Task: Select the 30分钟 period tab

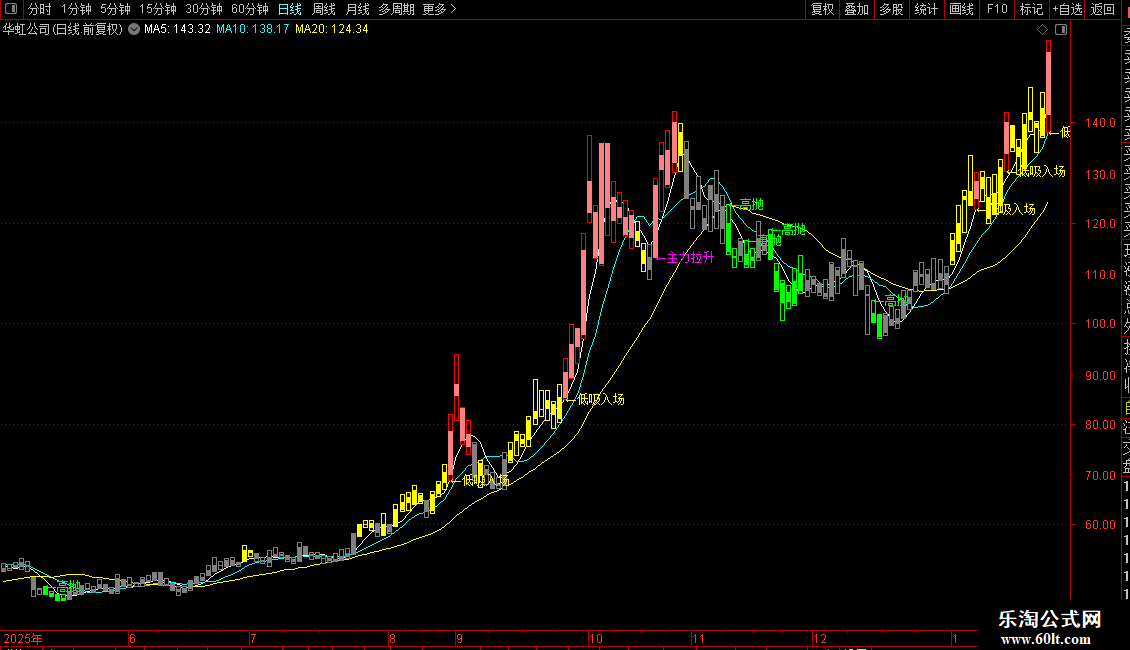Action: pyautogui.click(x=203, y=9)
